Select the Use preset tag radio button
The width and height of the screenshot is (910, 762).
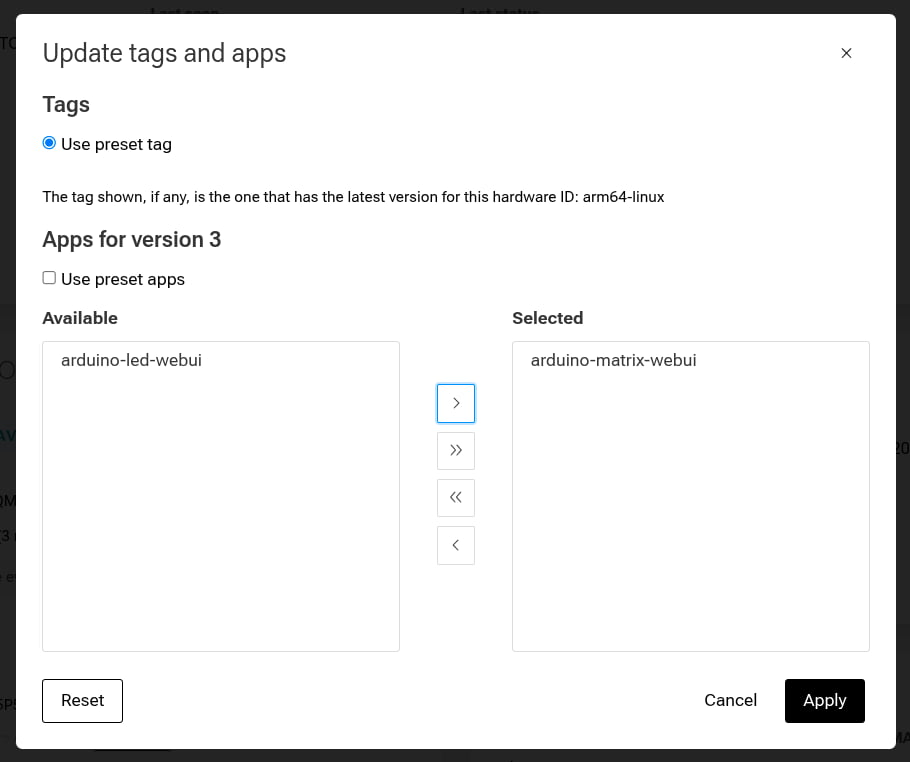tap(48, 142)
